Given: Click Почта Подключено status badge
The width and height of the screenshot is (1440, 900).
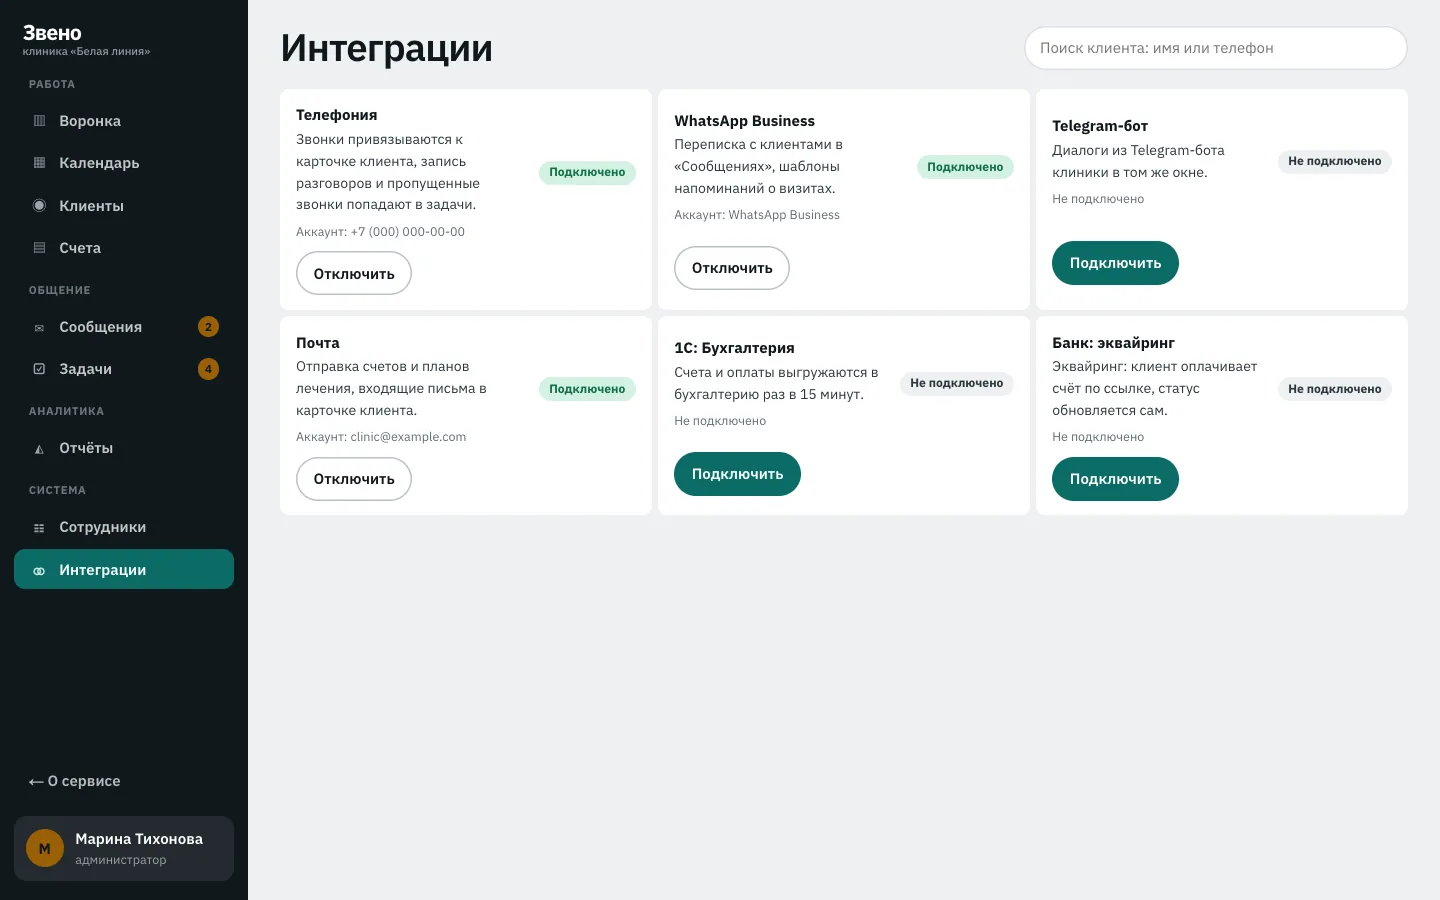Looking at the screenshot, I should point(587,389).
